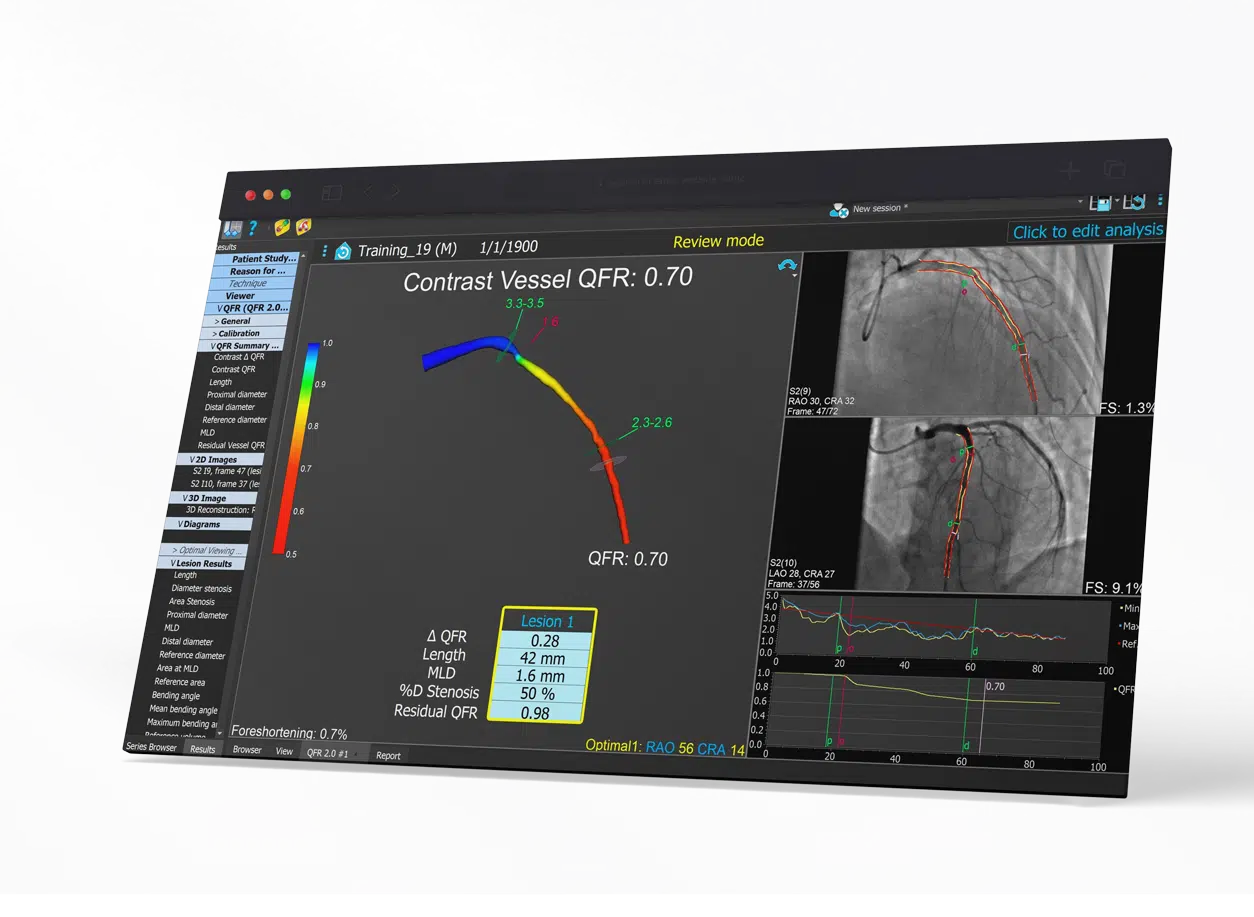Click the save session floppy disk icon
Screen dimensions: 1254x917
click(x=1101, y=203)
